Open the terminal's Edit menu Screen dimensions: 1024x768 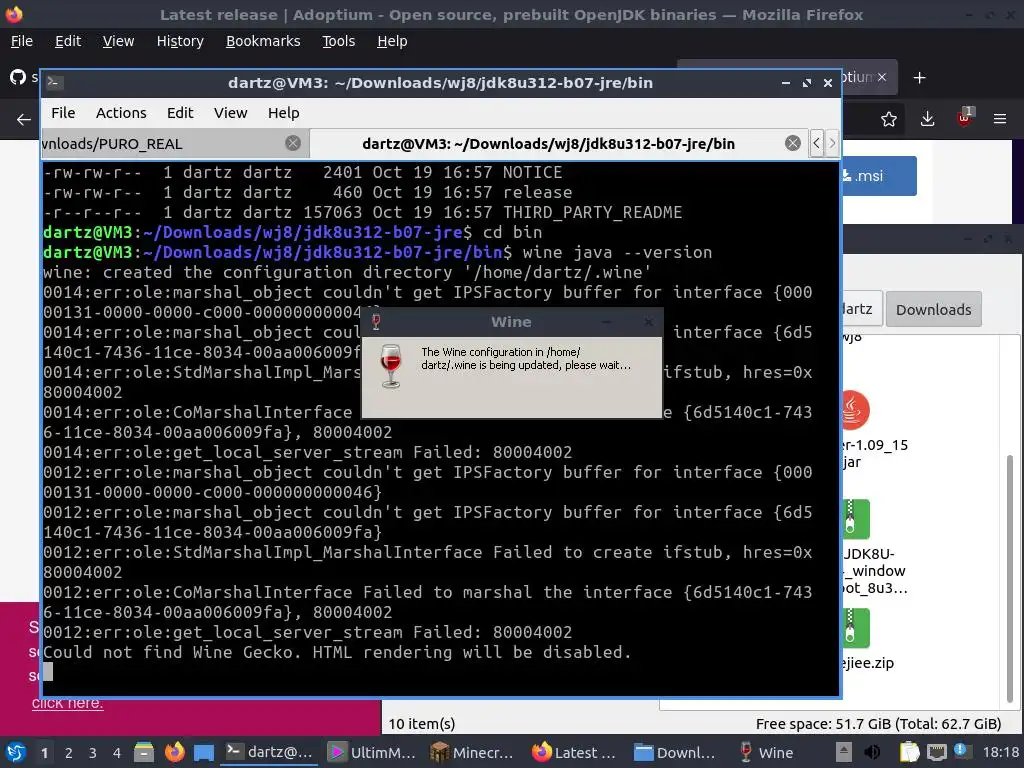180,113
